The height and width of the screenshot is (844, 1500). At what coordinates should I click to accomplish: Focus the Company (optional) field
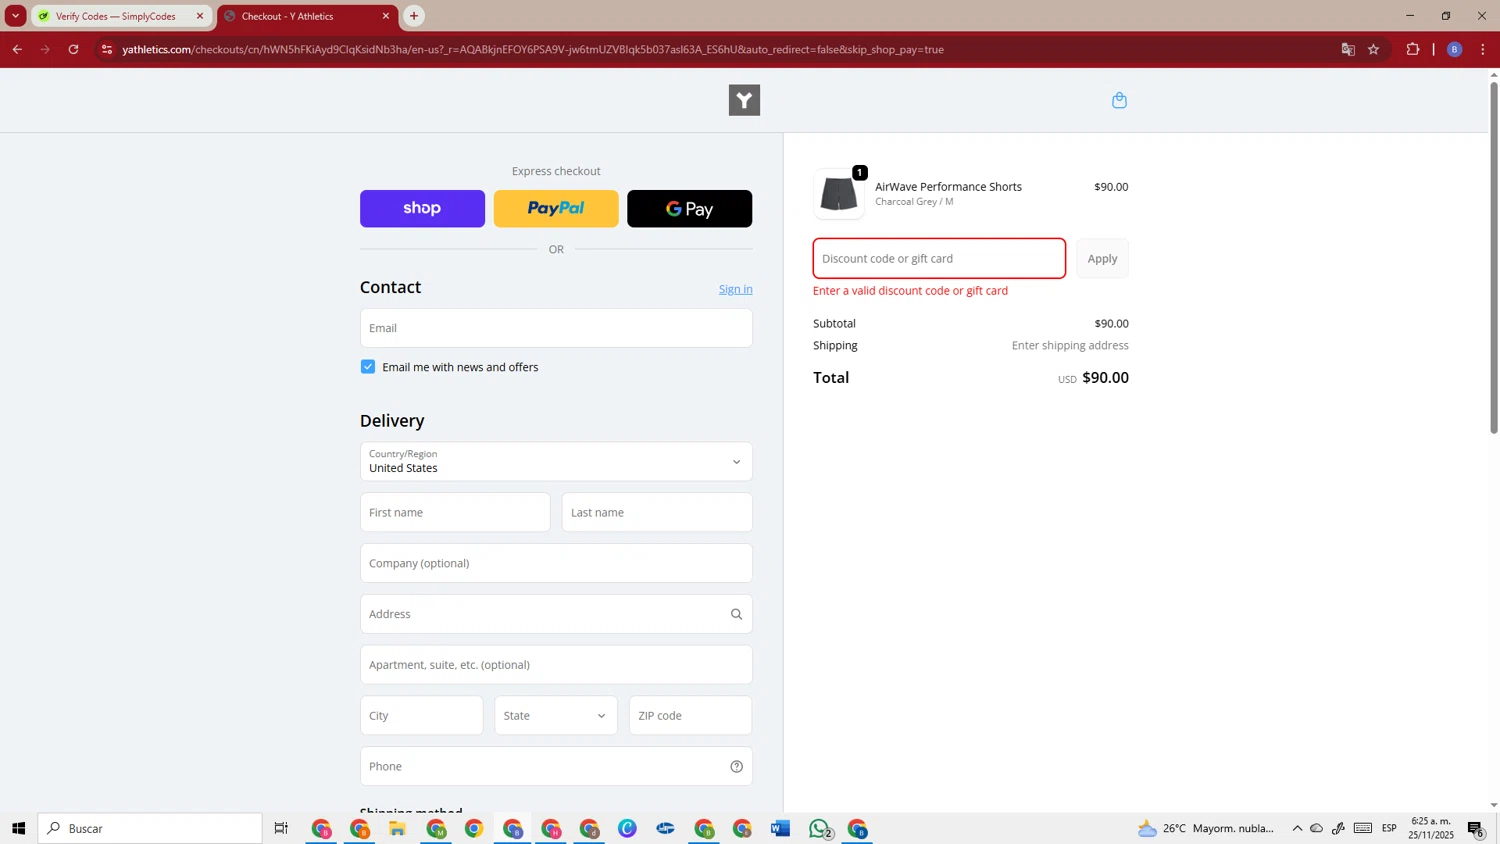point(556,563)
